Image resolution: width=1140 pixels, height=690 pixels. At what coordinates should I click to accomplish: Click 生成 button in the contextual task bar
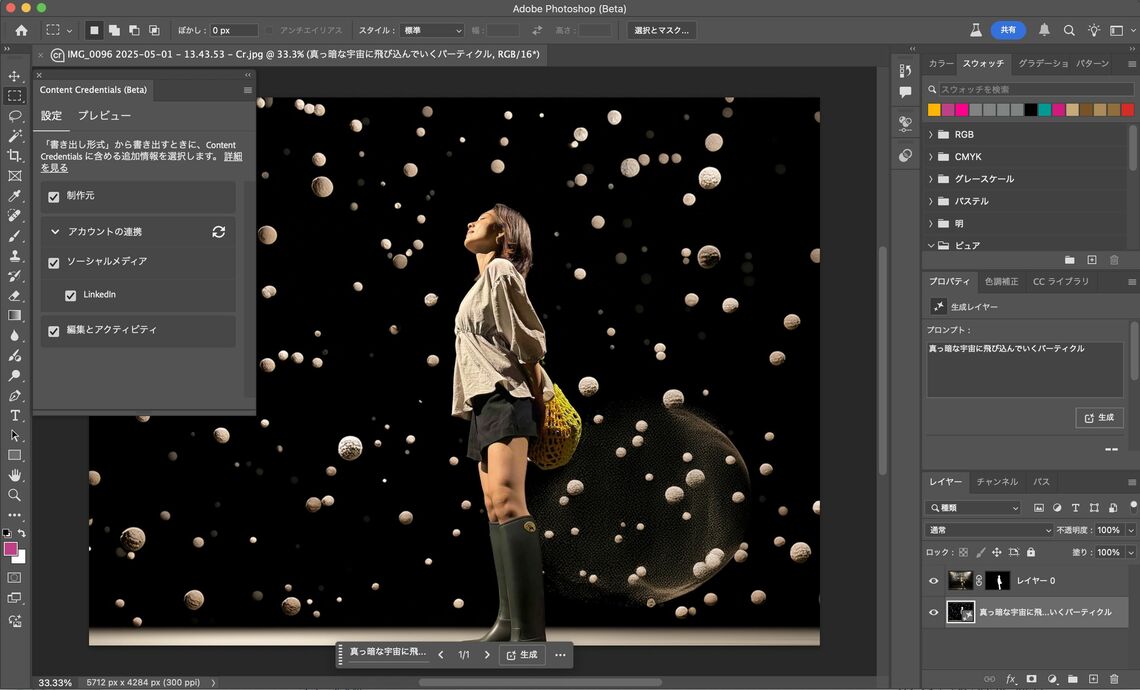click(523, 655)
